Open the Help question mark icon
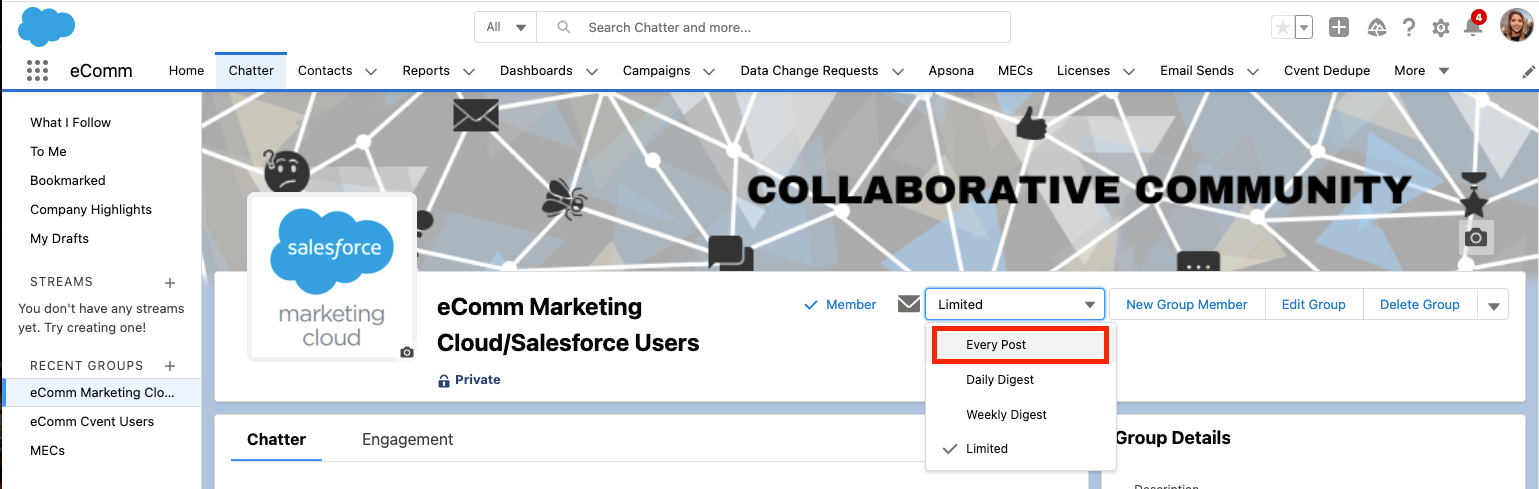The image size is (1539, 489). click(1409, 28)
